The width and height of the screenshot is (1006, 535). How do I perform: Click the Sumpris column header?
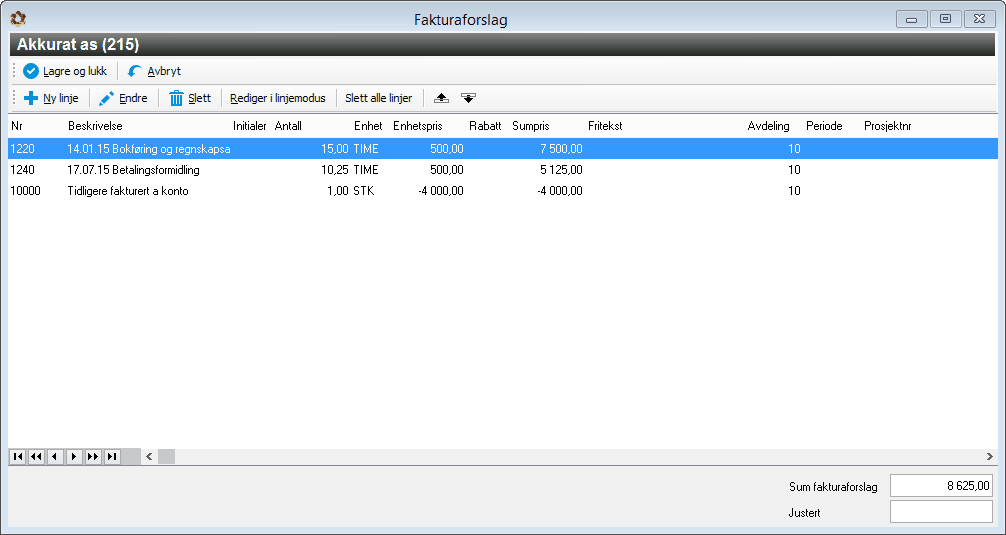point(531,126)
